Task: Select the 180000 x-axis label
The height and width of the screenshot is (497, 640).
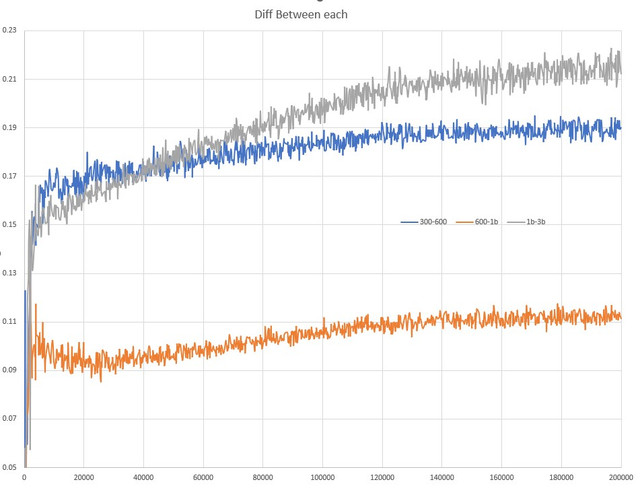Action: (x=561, y=477)
